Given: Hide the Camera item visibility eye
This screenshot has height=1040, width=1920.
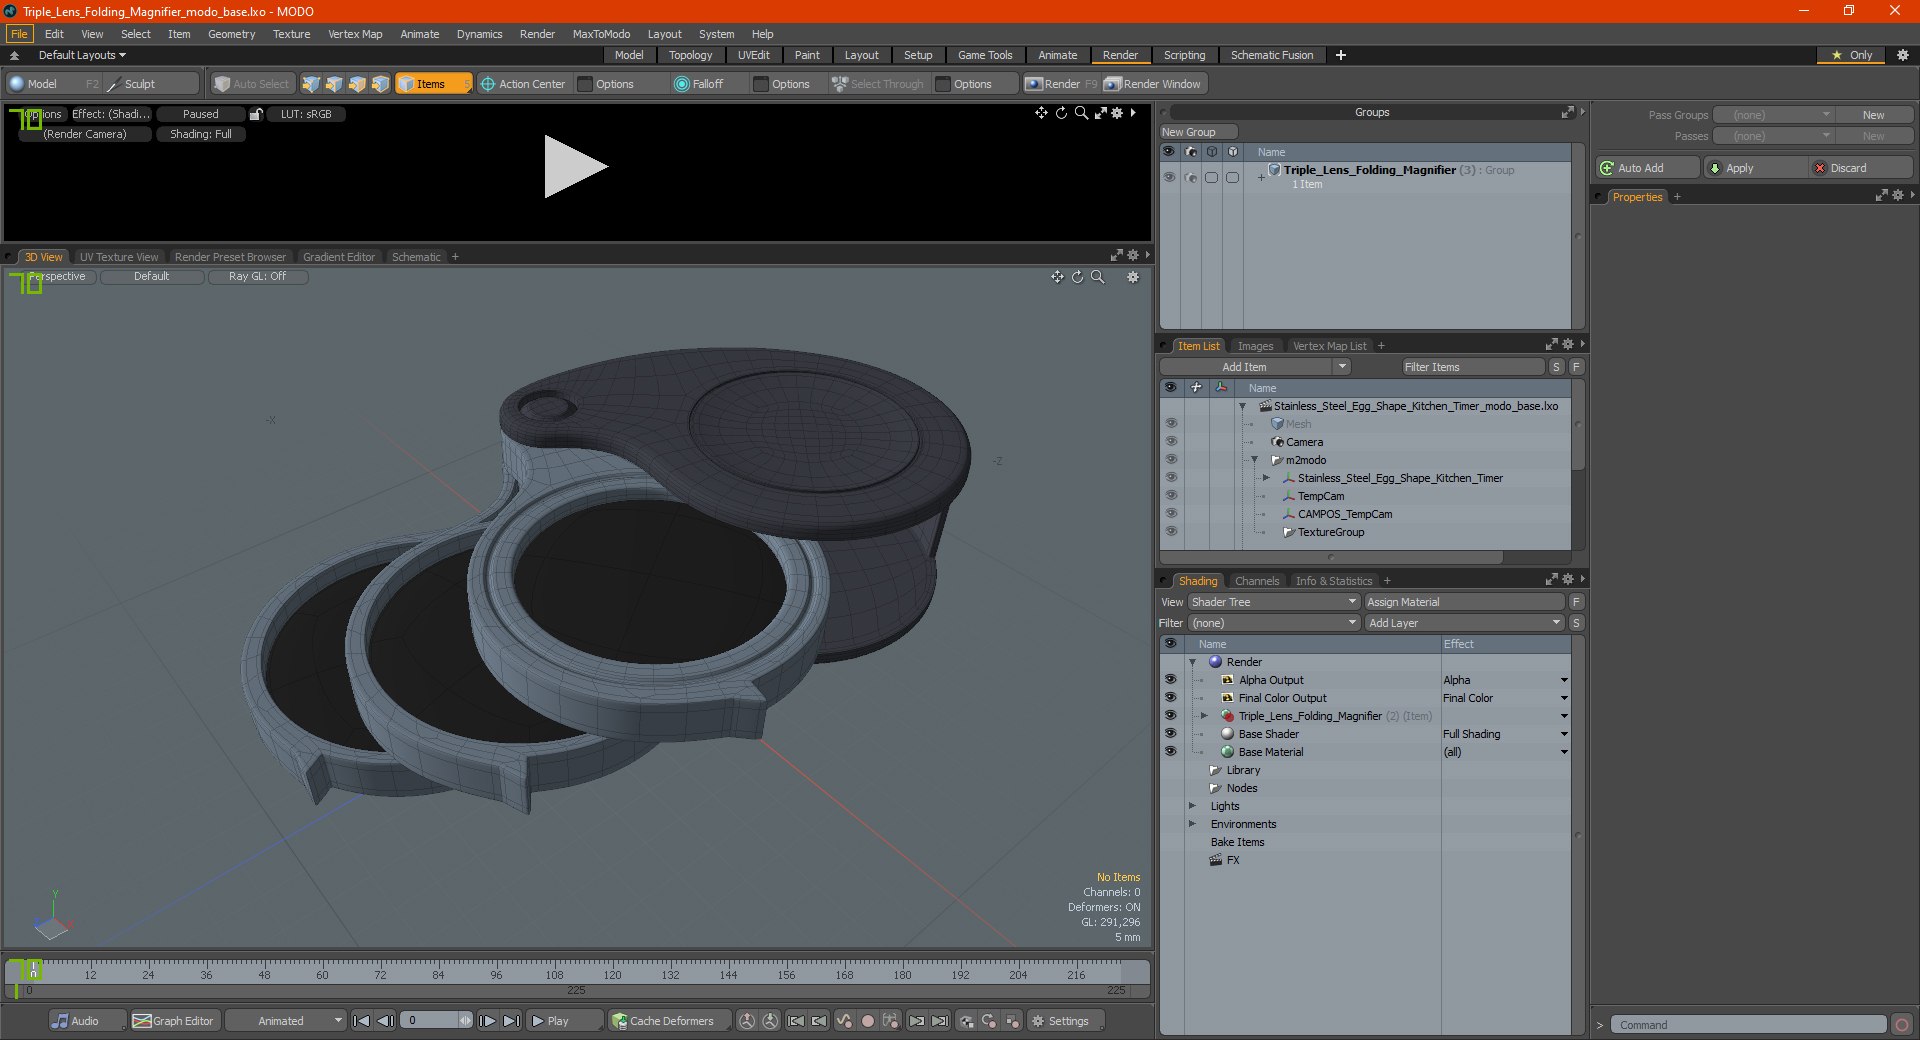Looking at the screenshot, I should 1170,442.
